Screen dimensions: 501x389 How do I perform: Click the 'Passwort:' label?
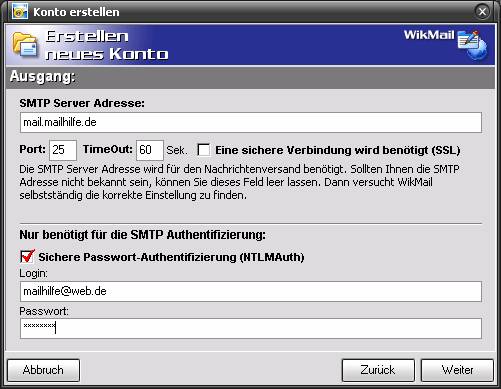pos(44,311)
